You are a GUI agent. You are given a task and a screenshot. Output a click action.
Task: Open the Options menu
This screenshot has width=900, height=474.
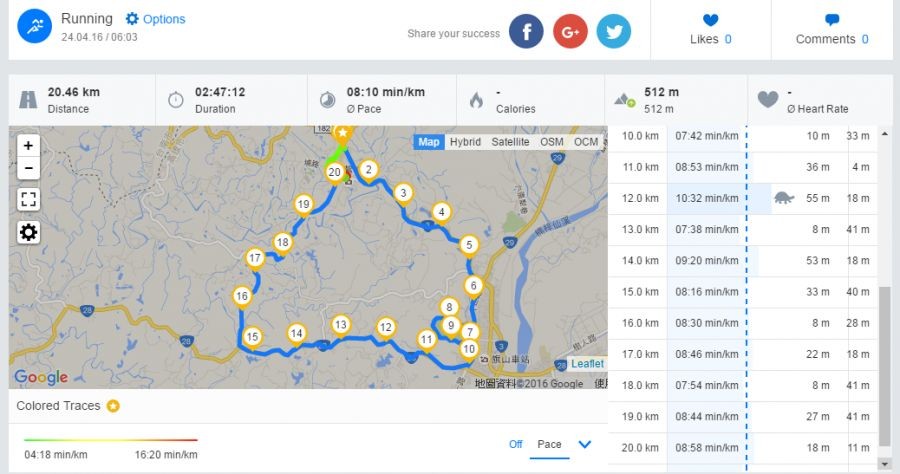[x=155, y=19]
